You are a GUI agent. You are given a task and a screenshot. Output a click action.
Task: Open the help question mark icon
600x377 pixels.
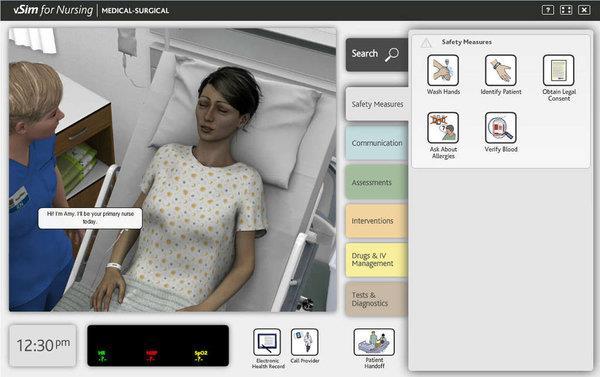[x=548, y=10]
